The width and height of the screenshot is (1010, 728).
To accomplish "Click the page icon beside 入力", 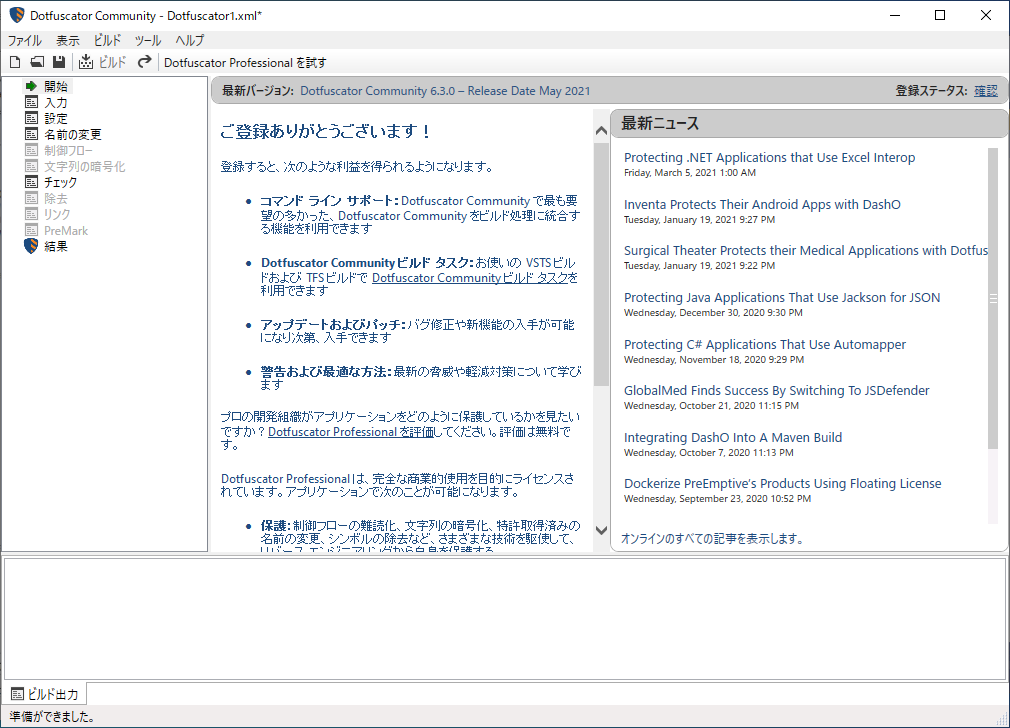I will [31, 102].
